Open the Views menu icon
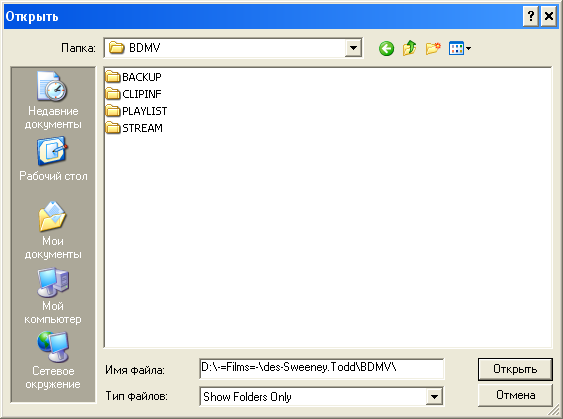This screenshot has width=563, height=419. (x=460, y=48)
